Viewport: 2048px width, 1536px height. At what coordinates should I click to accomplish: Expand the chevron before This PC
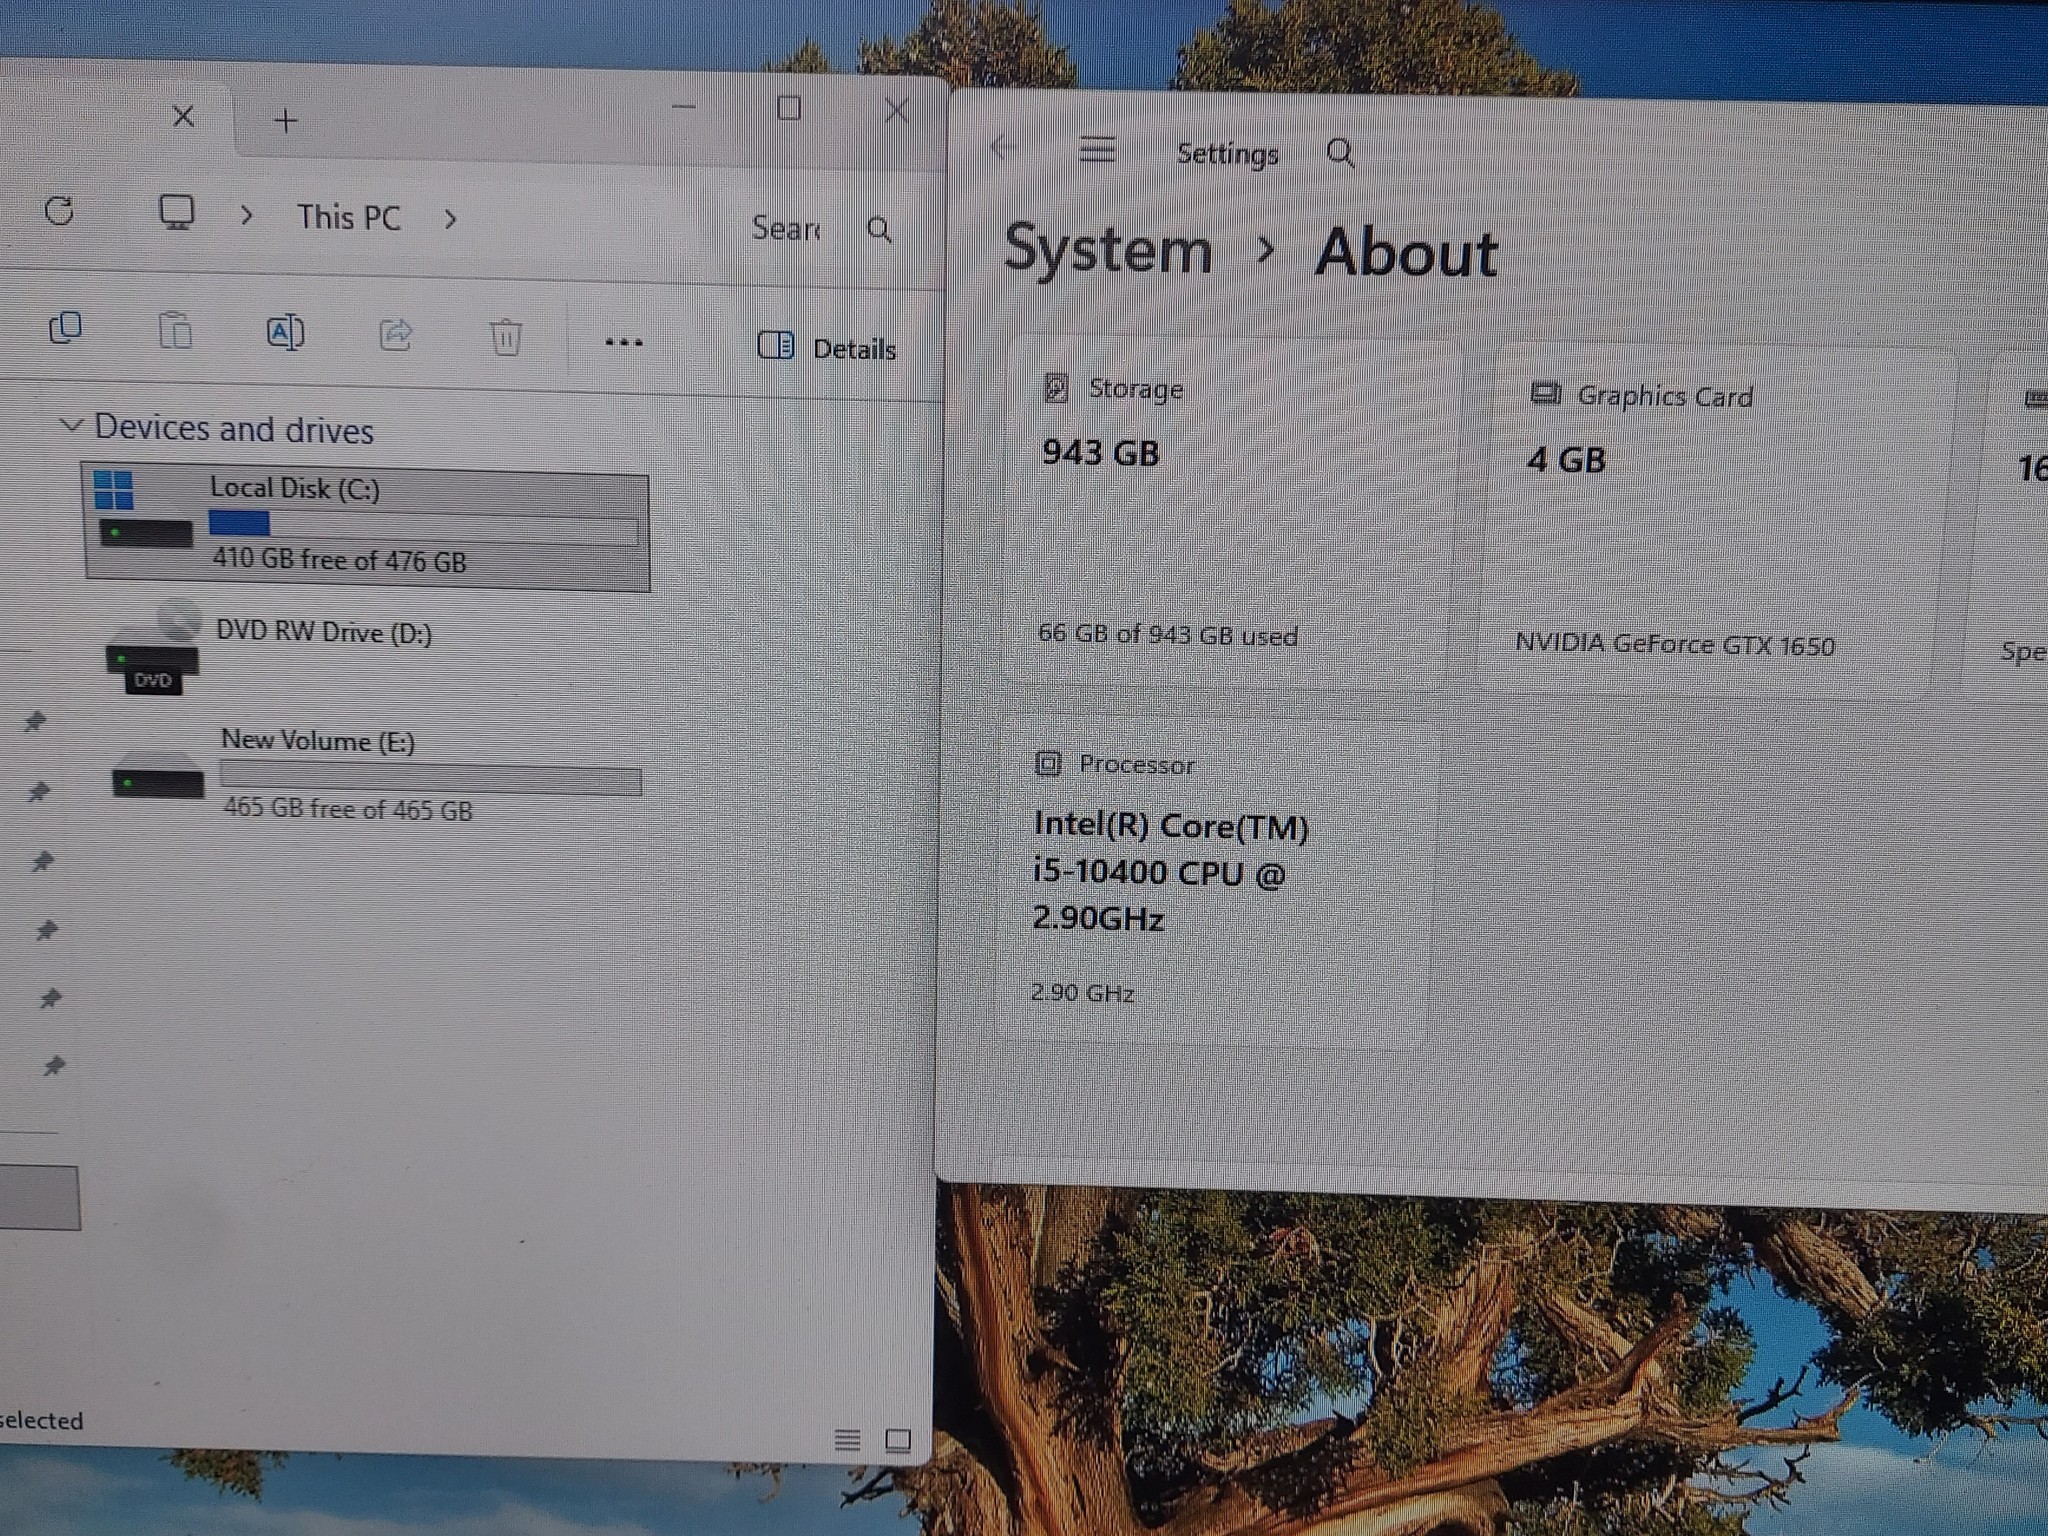point(247,215)
